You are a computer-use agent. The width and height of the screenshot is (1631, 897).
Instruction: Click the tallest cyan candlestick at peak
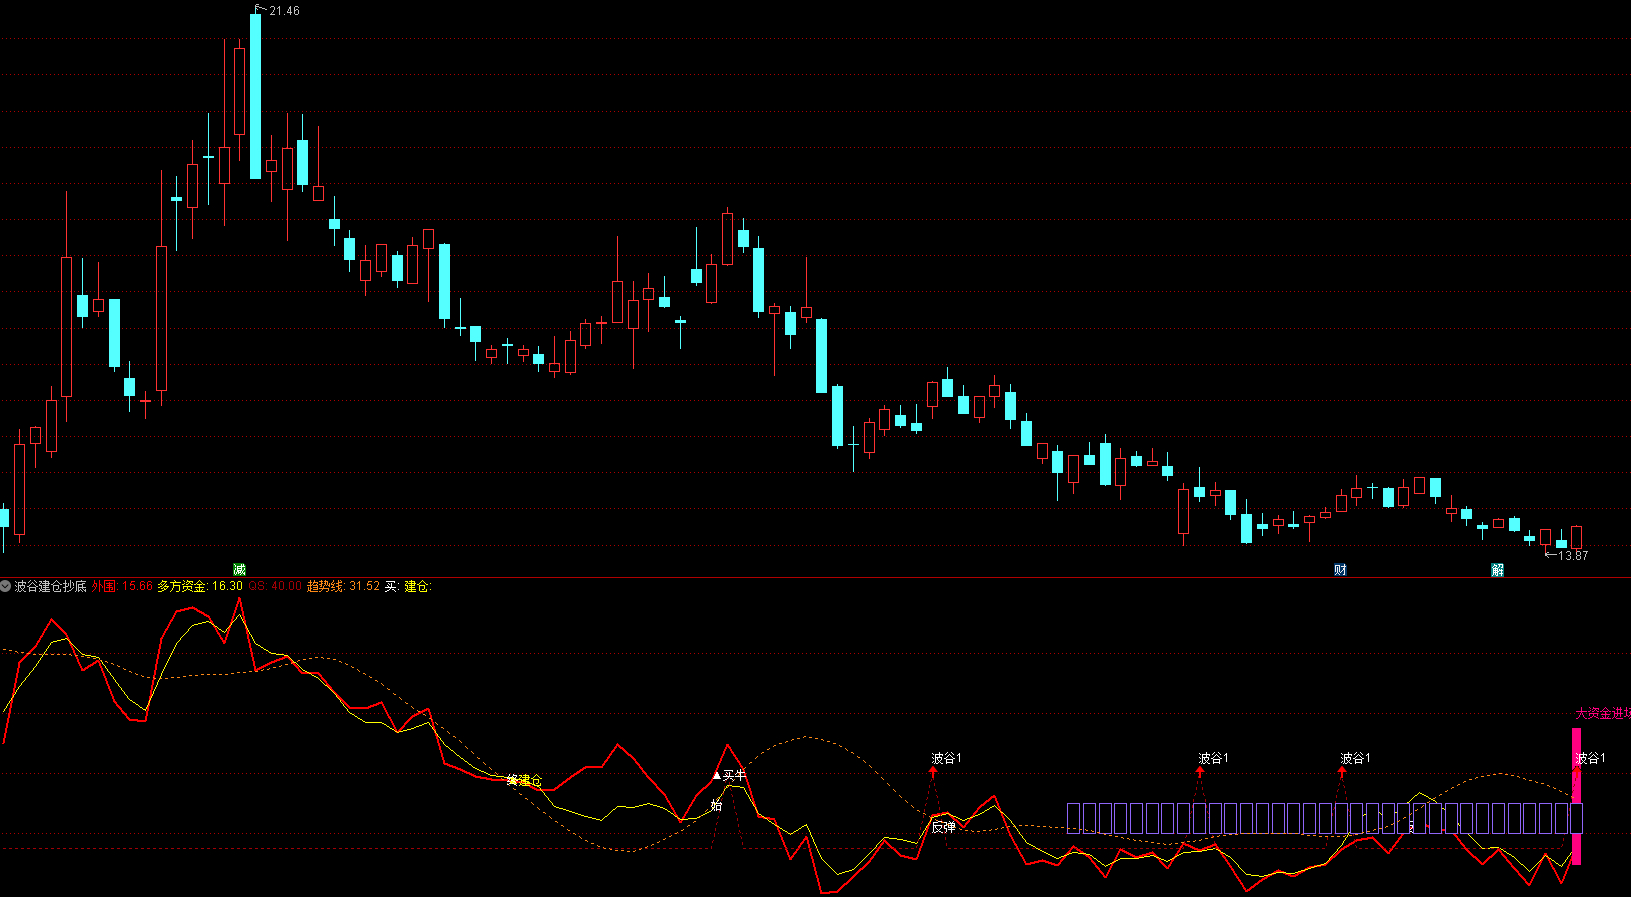(256, 96)
